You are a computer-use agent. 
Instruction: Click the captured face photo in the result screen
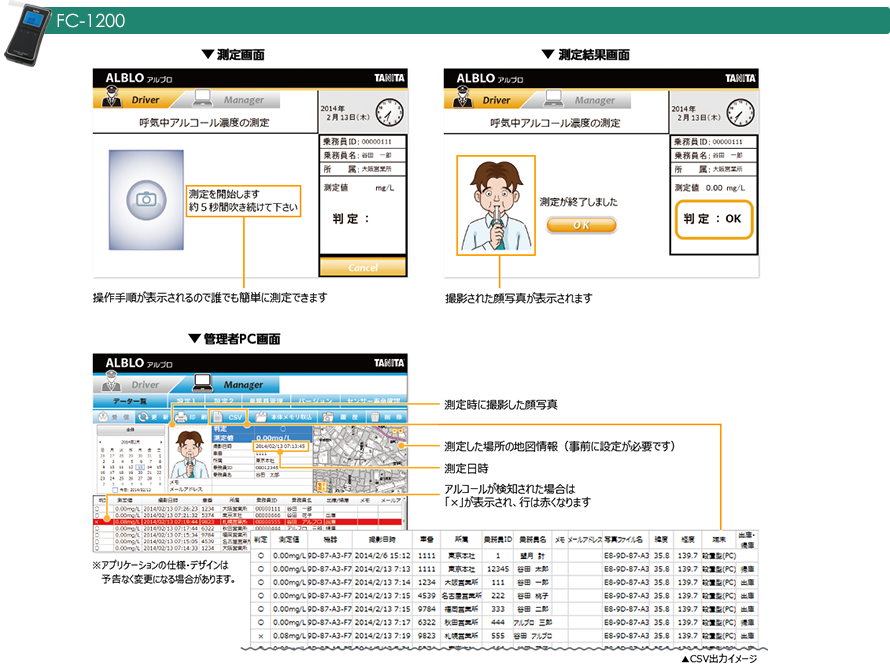pos(496,206)
